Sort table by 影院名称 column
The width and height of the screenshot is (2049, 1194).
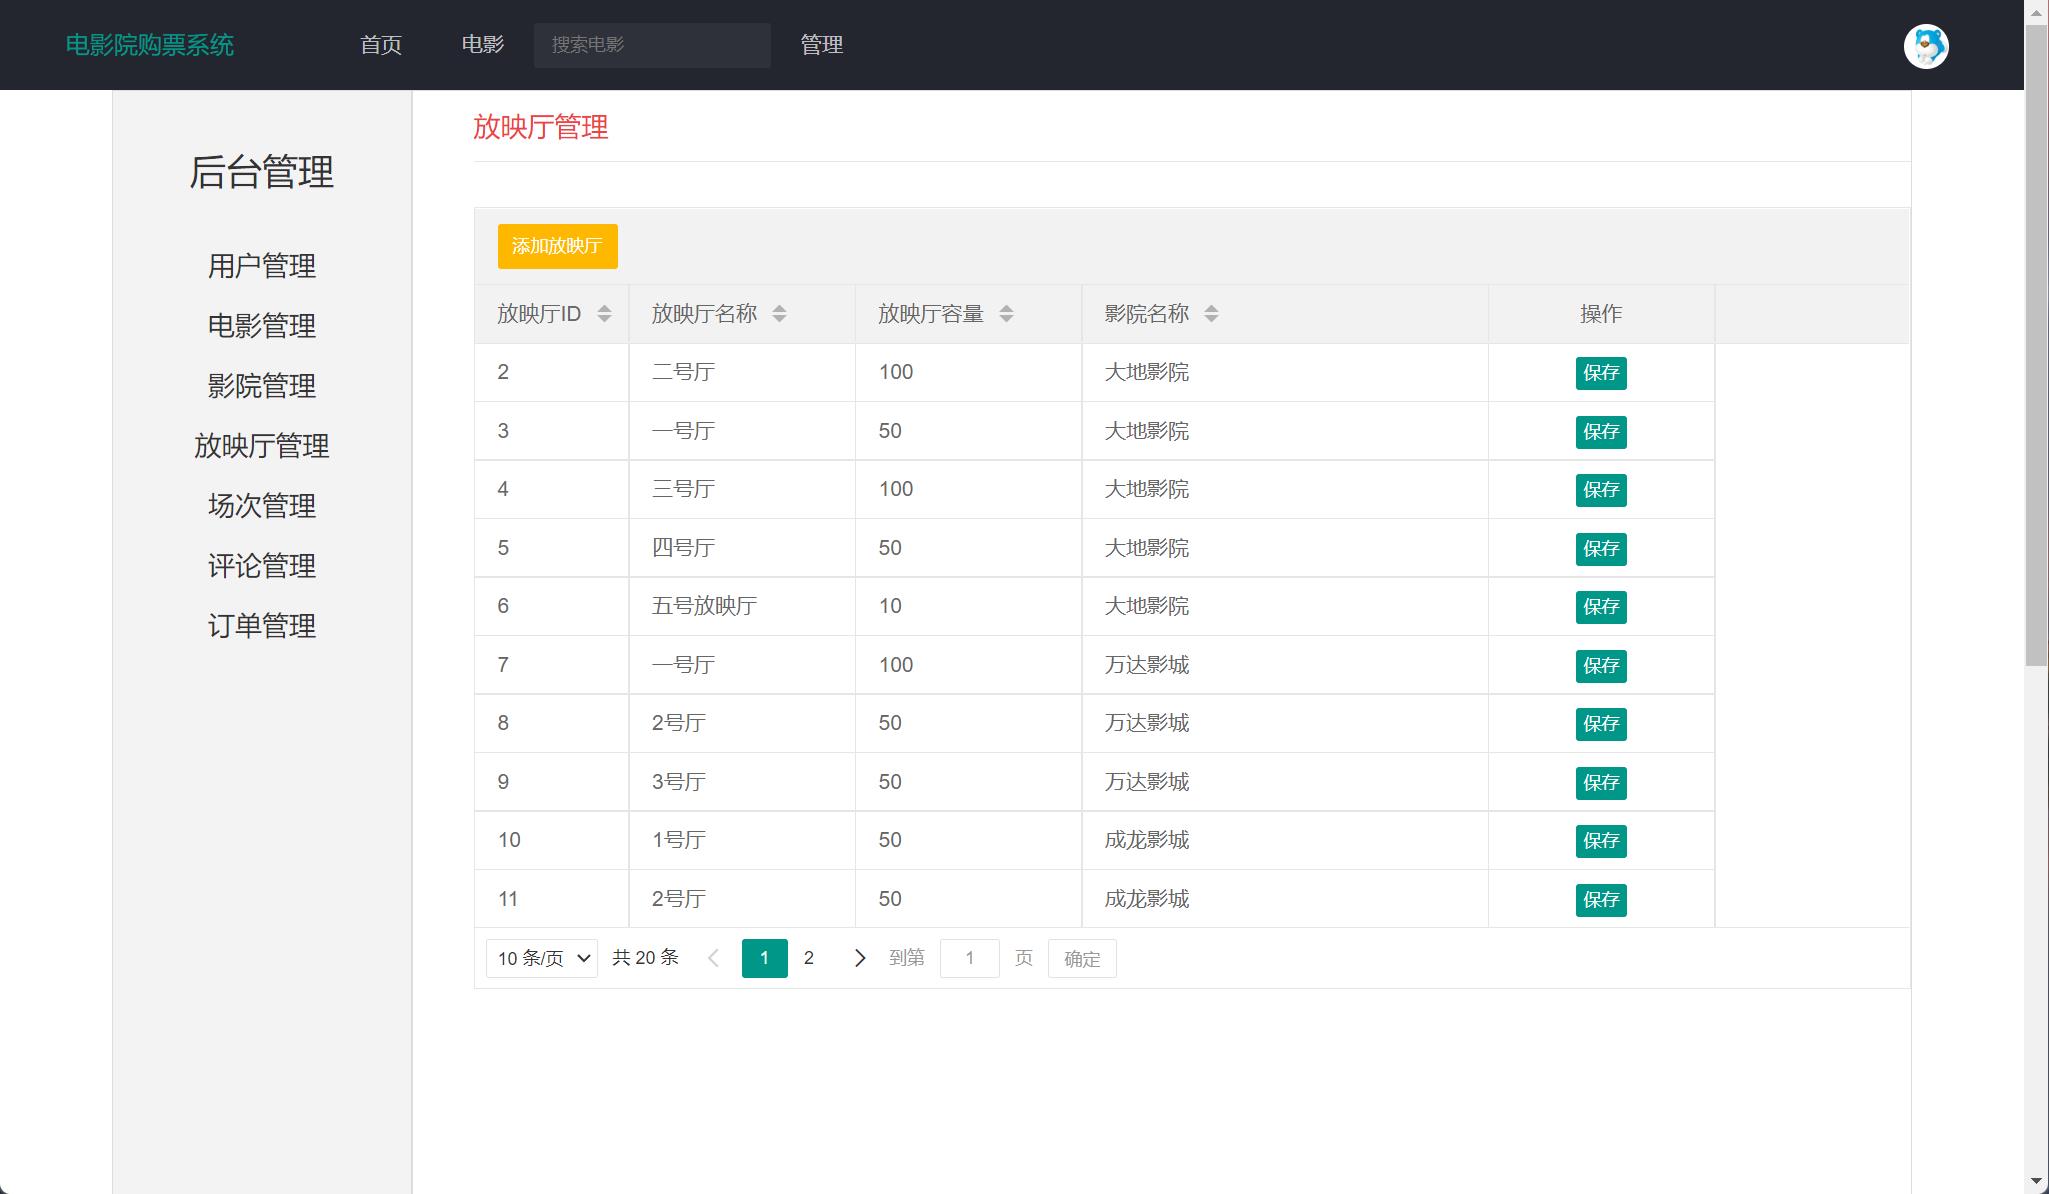pyautogui.click(x=1211, y=313)
